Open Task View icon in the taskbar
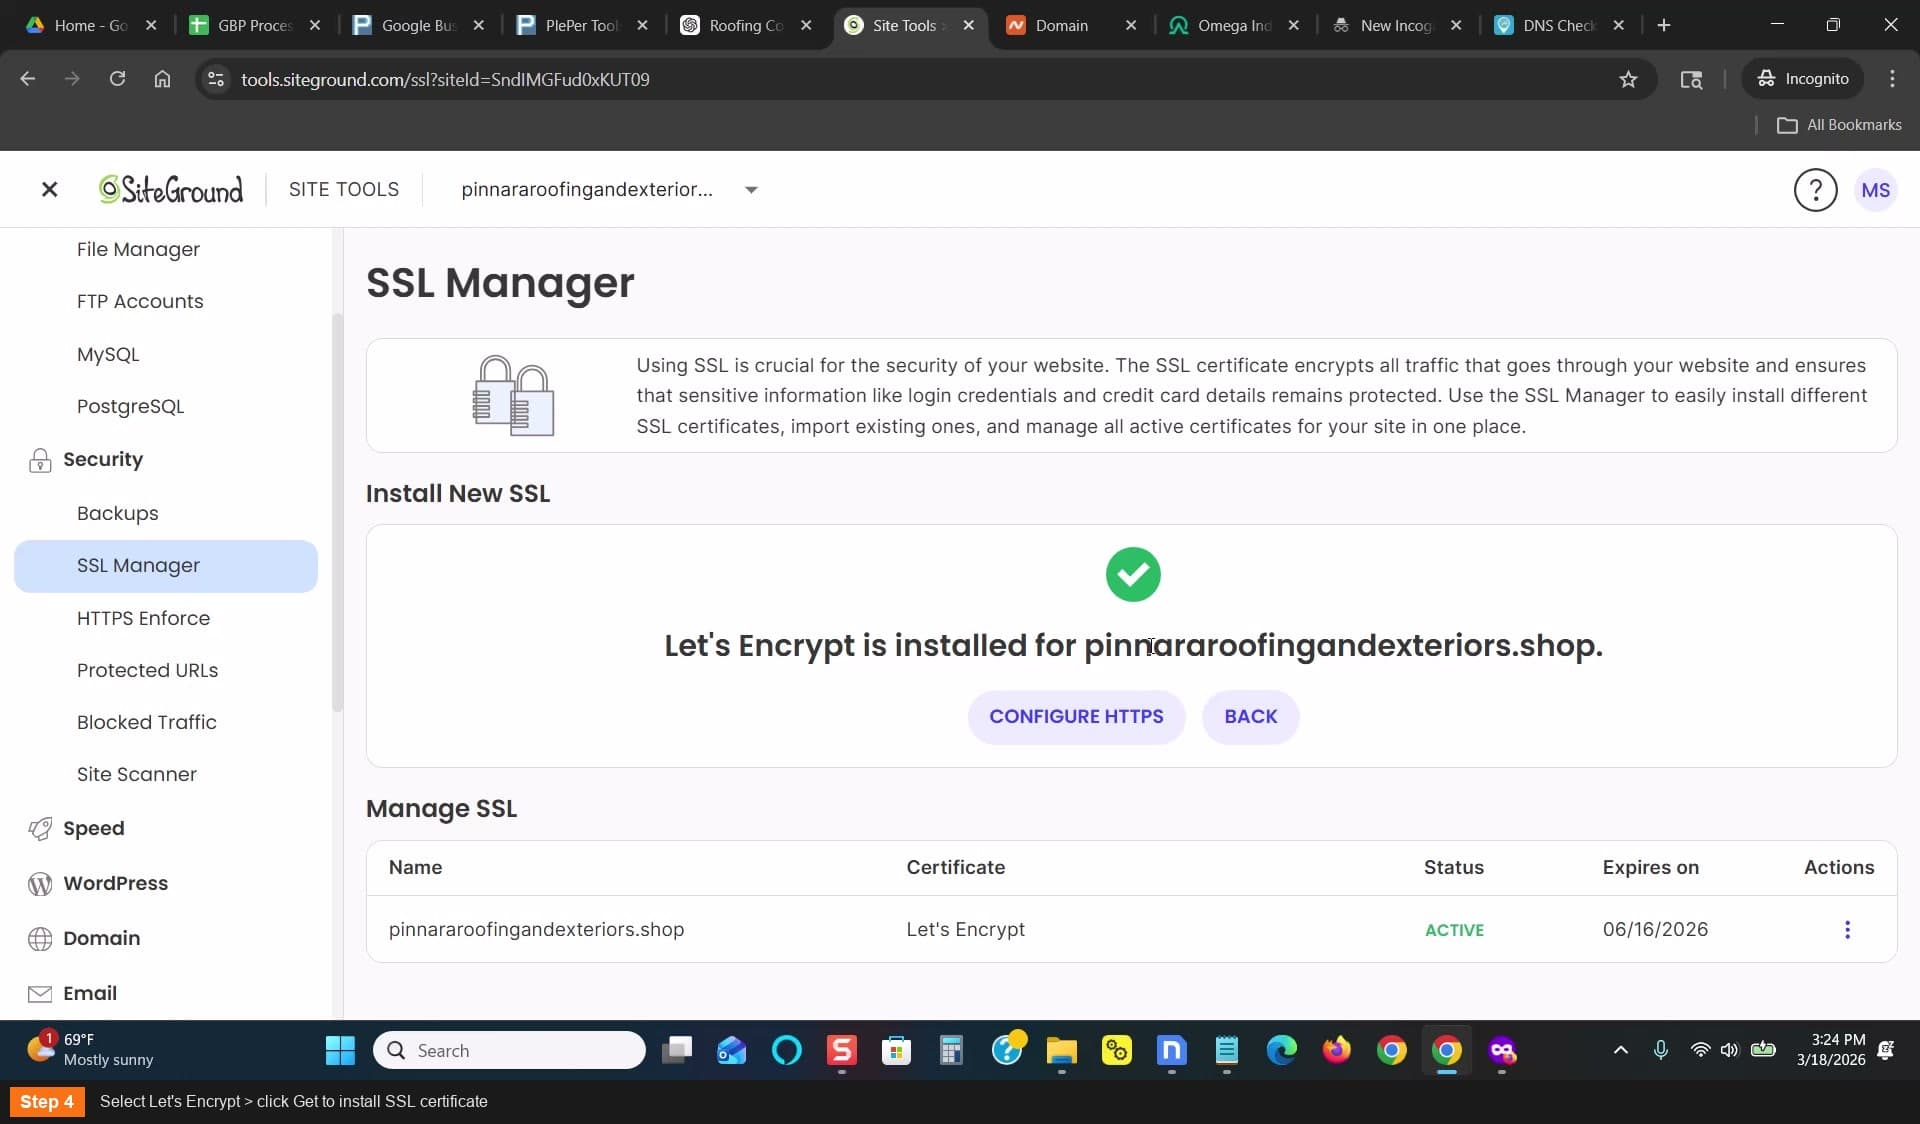Screen dimensions: 1920x1124 [x=677, y=1050]
